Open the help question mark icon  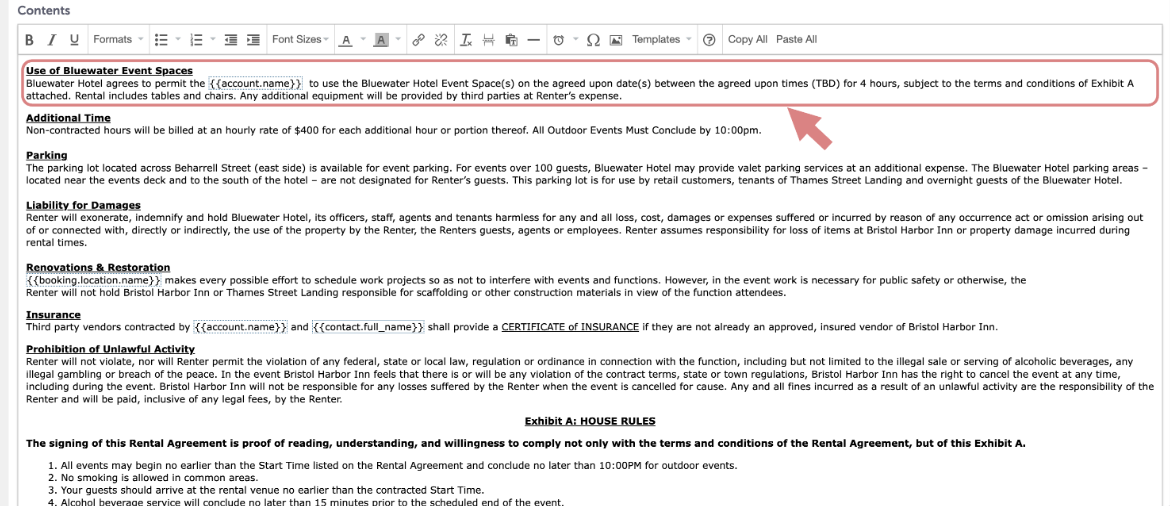[710, 40]
